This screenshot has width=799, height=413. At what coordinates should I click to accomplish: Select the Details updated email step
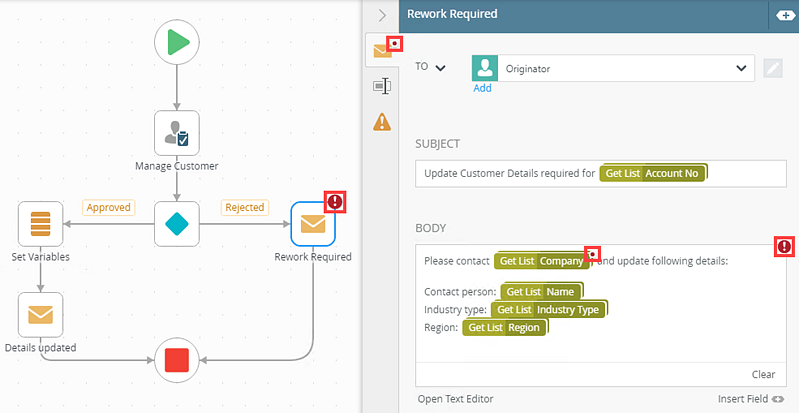(x=40, y=314)
